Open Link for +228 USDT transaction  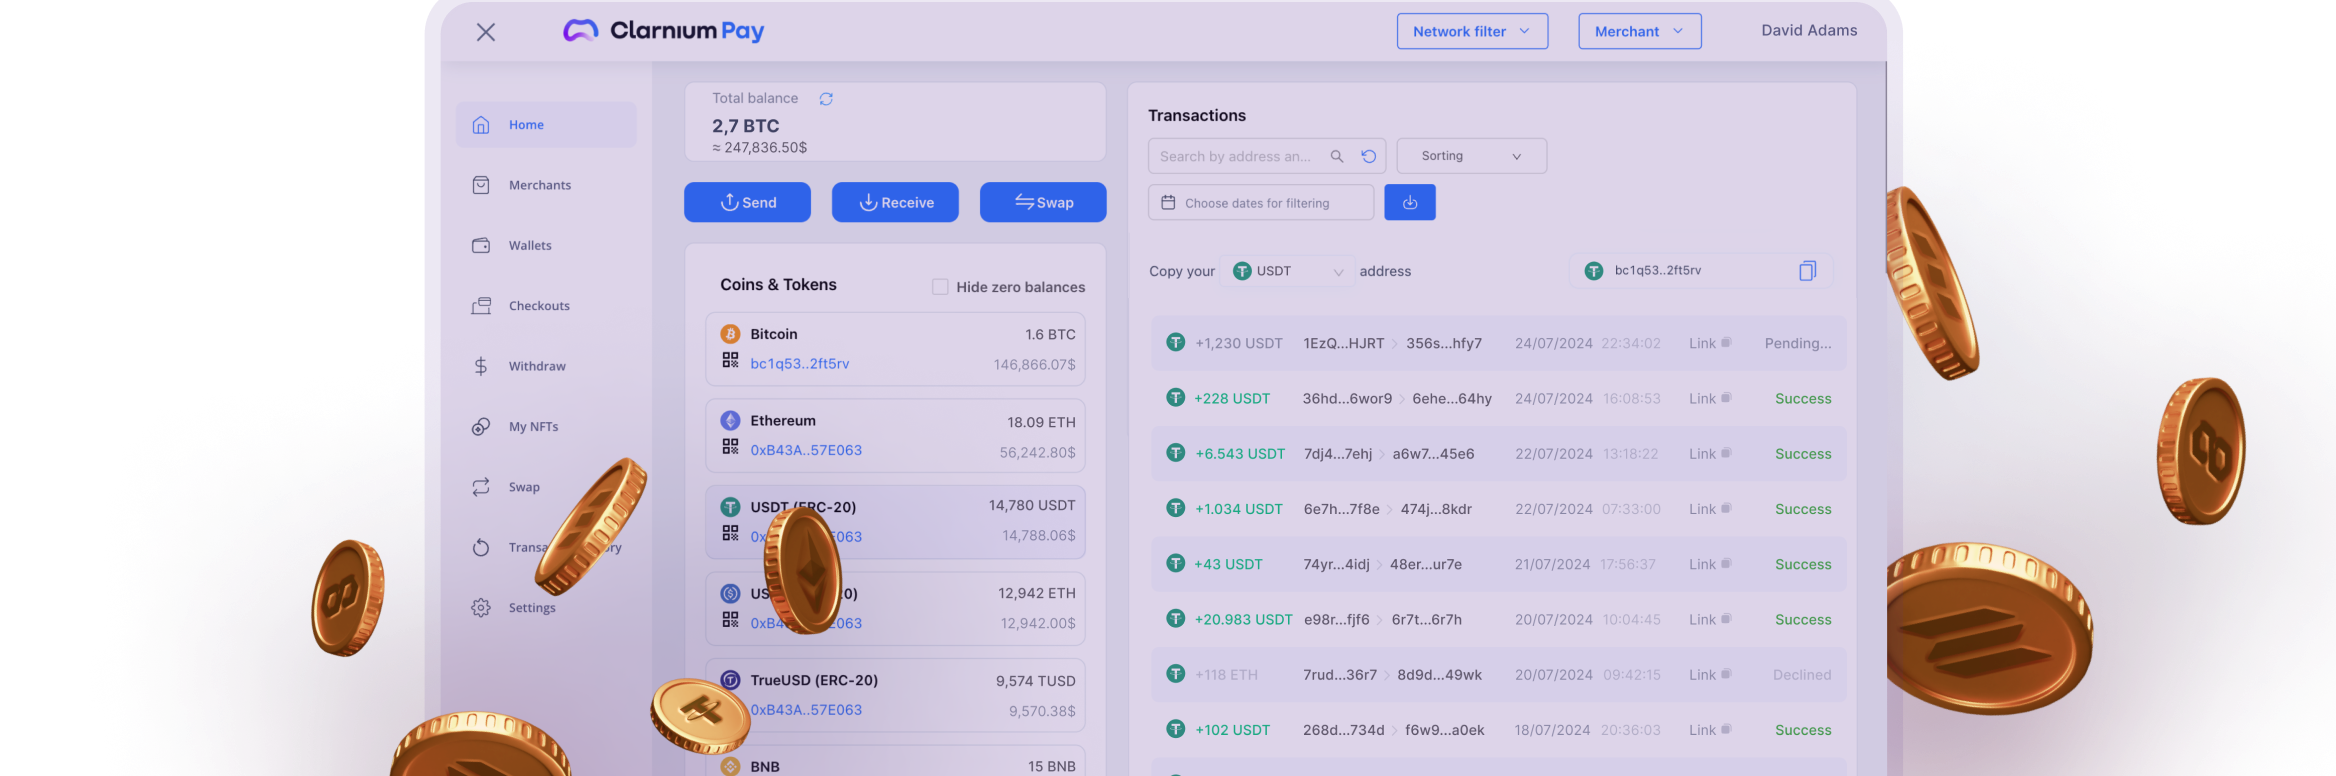1709,398
